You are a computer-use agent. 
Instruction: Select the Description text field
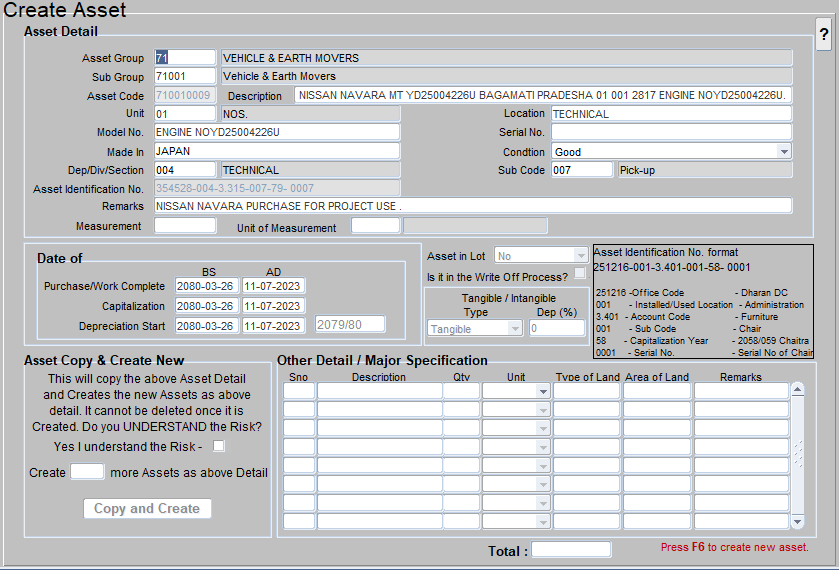coord(543,96)
